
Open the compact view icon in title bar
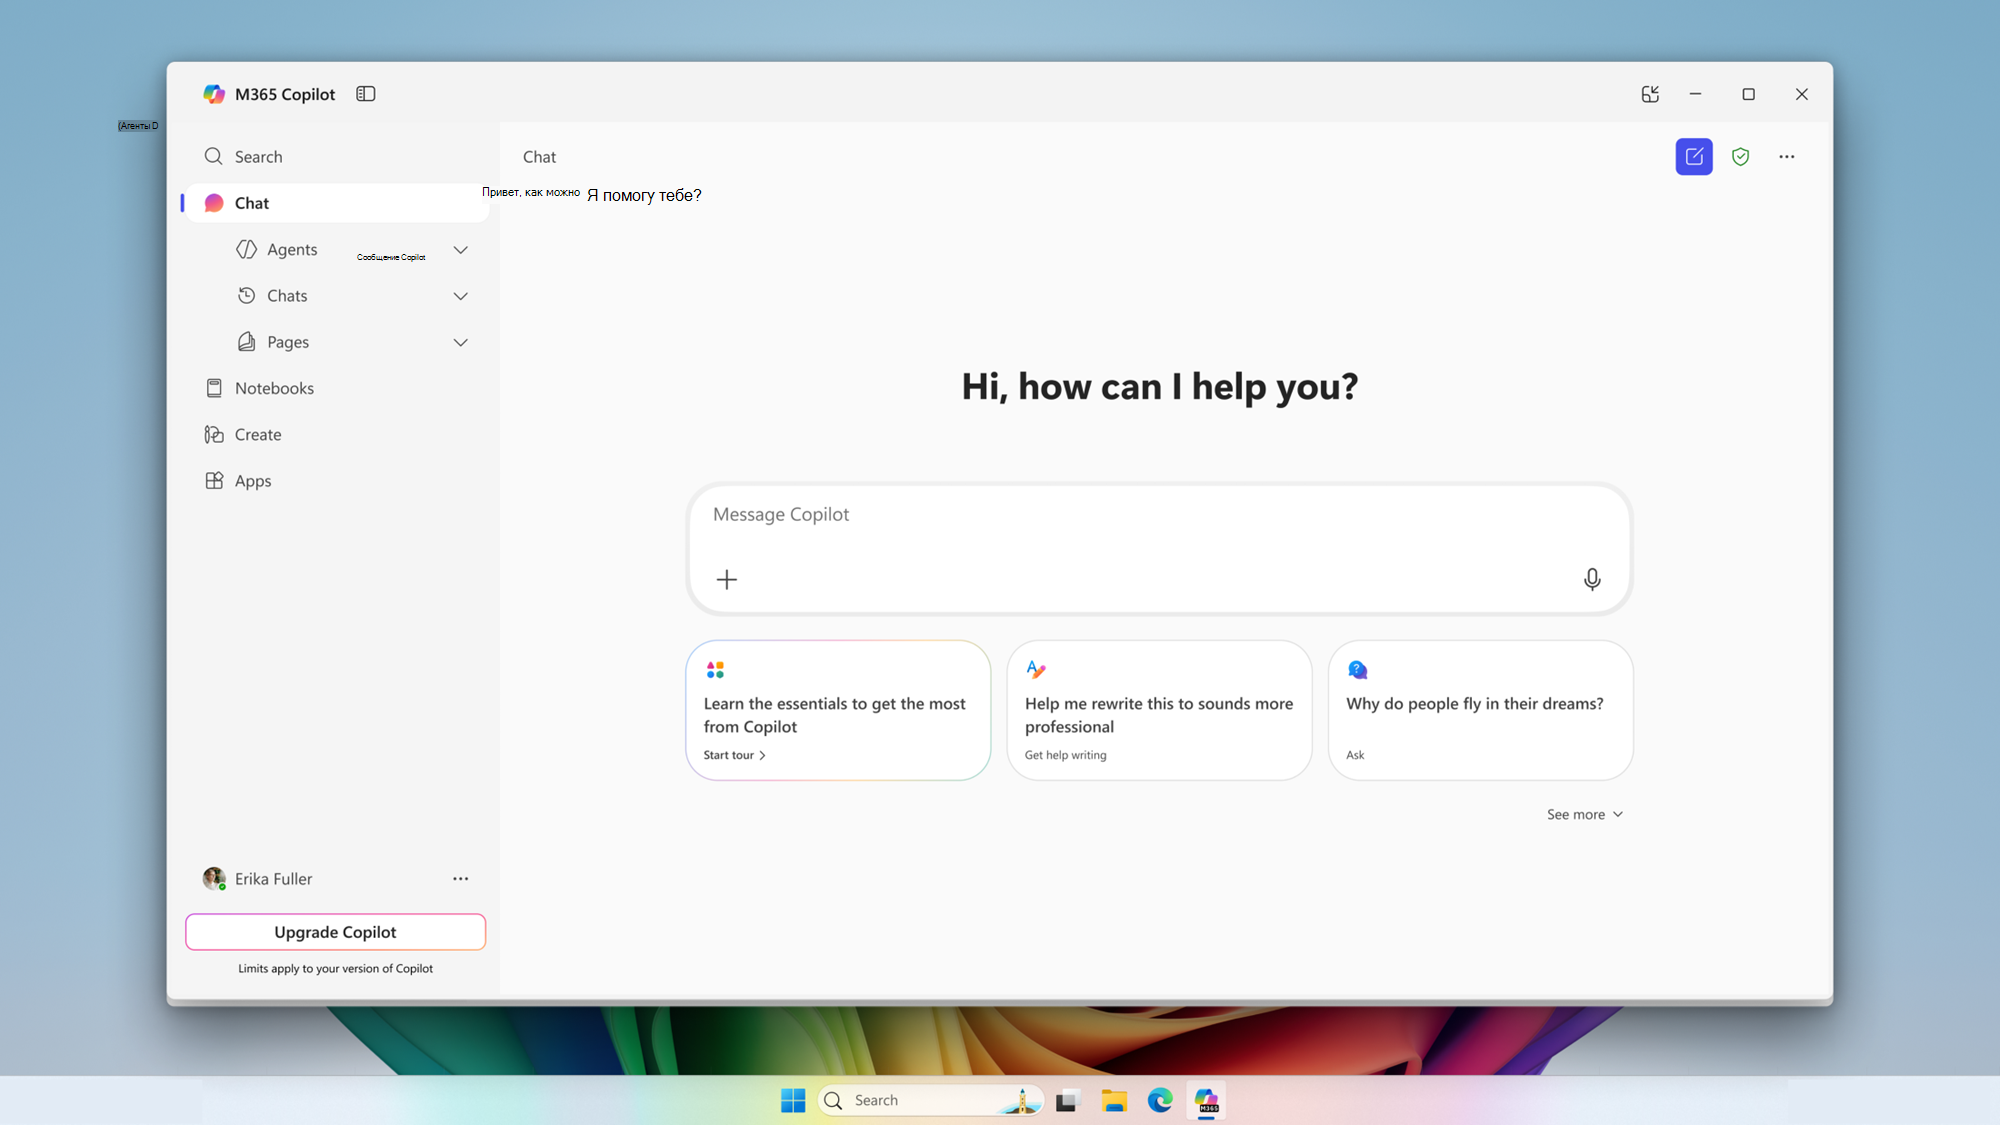pos(1650,94)
